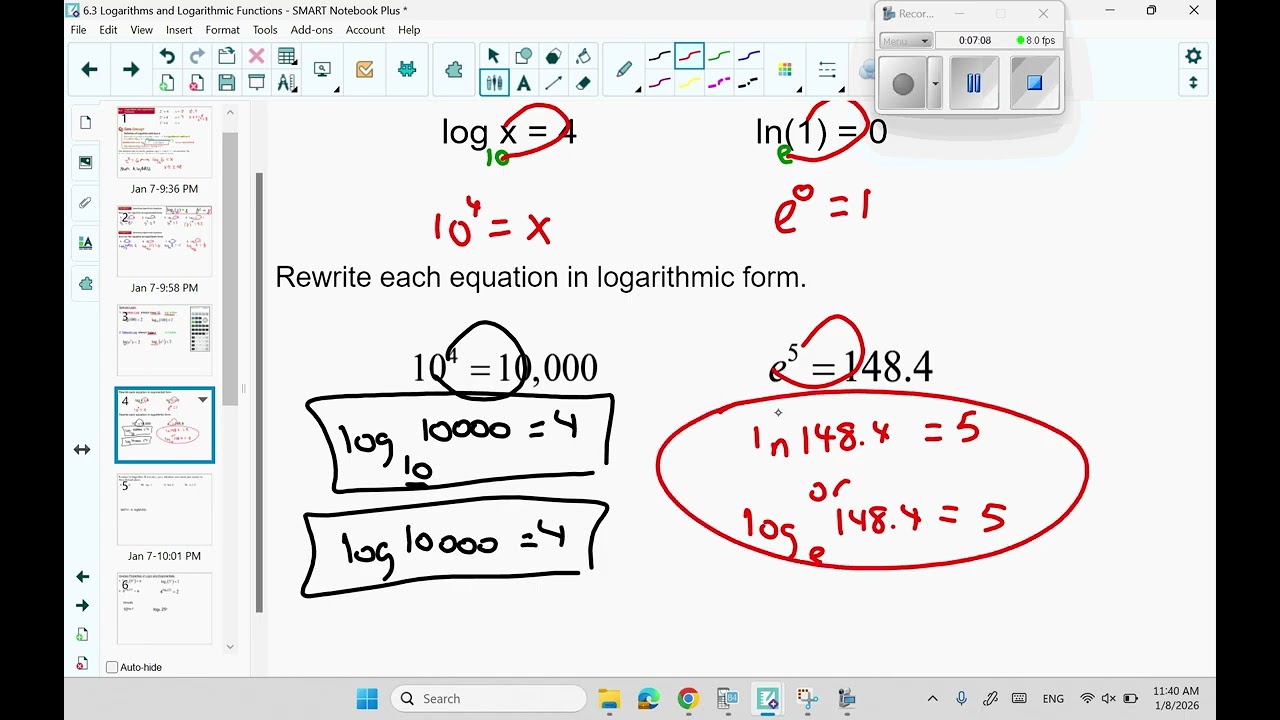Open the record options arrow in recorder
The image size is (1280, 720).
point(935,84)
